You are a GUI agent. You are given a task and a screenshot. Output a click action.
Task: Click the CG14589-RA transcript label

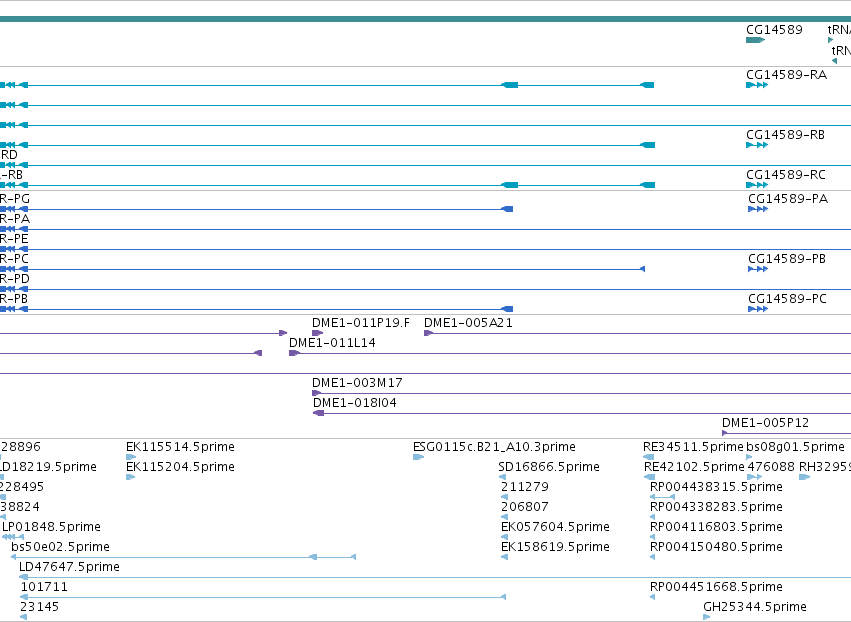pyautogui.click(x=786, y=75)
